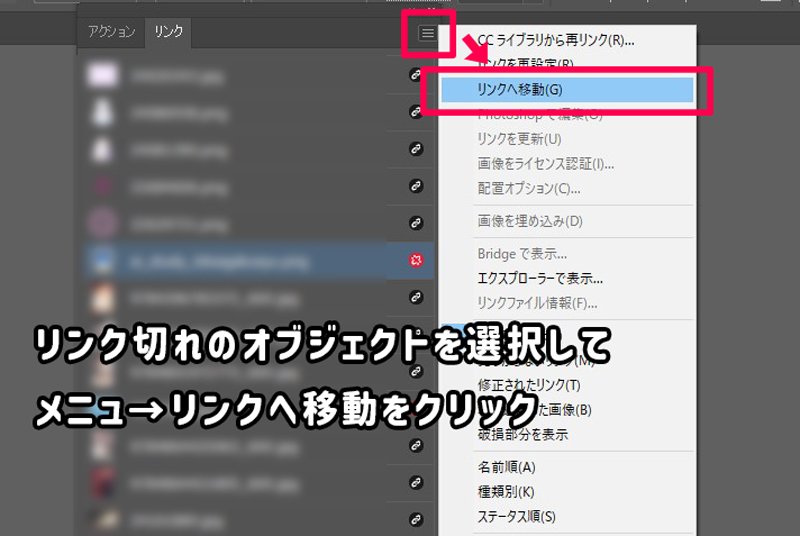Sort links with 名前順(A)
The image size is (800, 536).
506,467
